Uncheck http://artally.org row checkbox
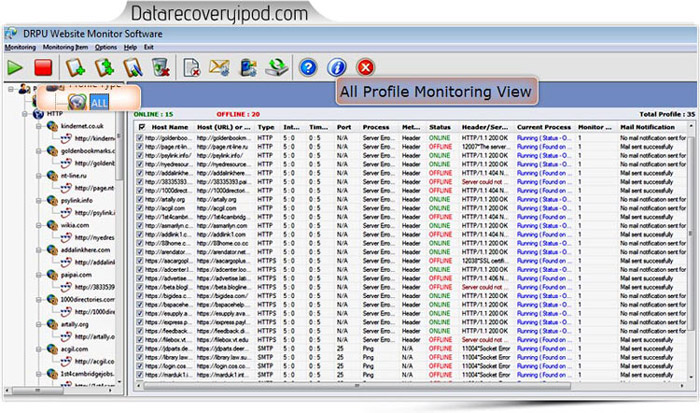The width and height of the screenshot is (700, 413). [140, 199]
